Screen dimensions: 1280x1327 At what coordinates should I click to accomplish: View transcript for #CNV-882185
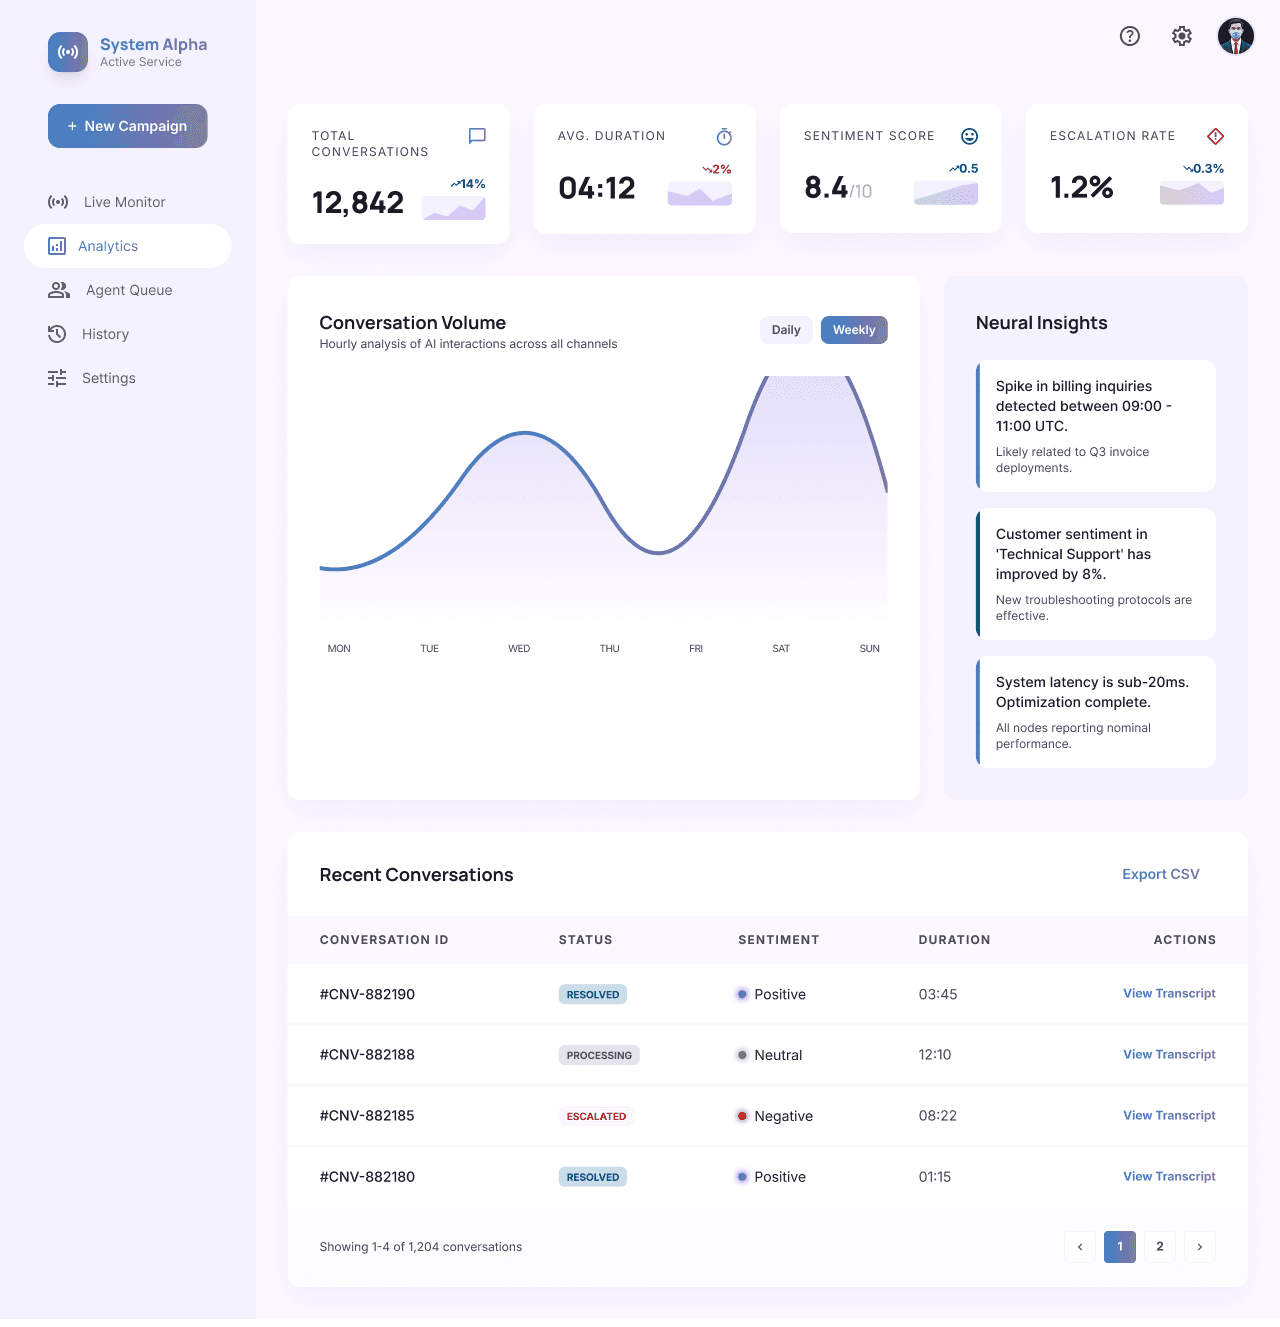click(1169, 1115)
